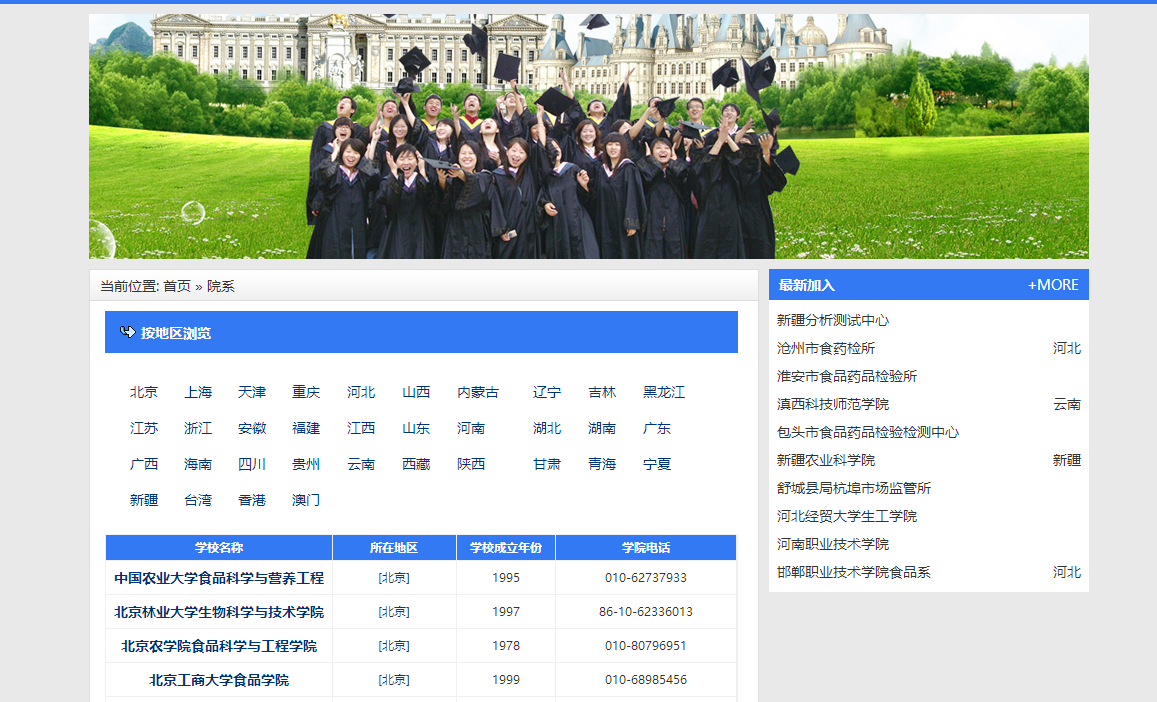Choose the 内蒙古 region filter
This screenshot has height=702, width=1157.
(x=478, y=392)
